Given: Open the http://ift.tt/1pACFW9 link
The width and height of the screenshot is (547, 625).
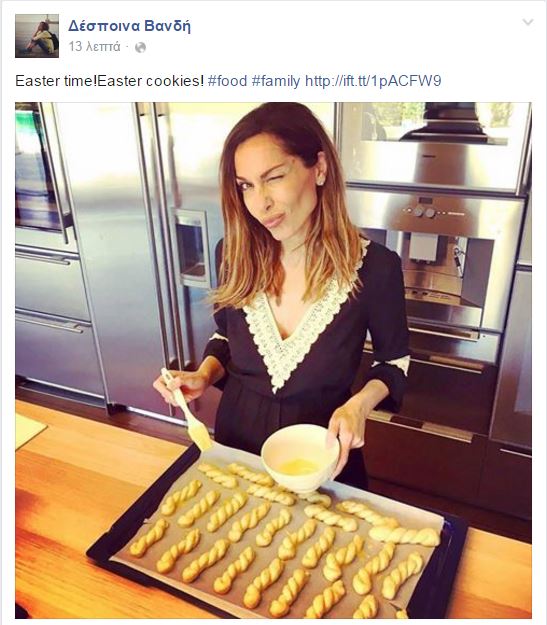Looking at the screenshot, I should click(x=373, y=81).
